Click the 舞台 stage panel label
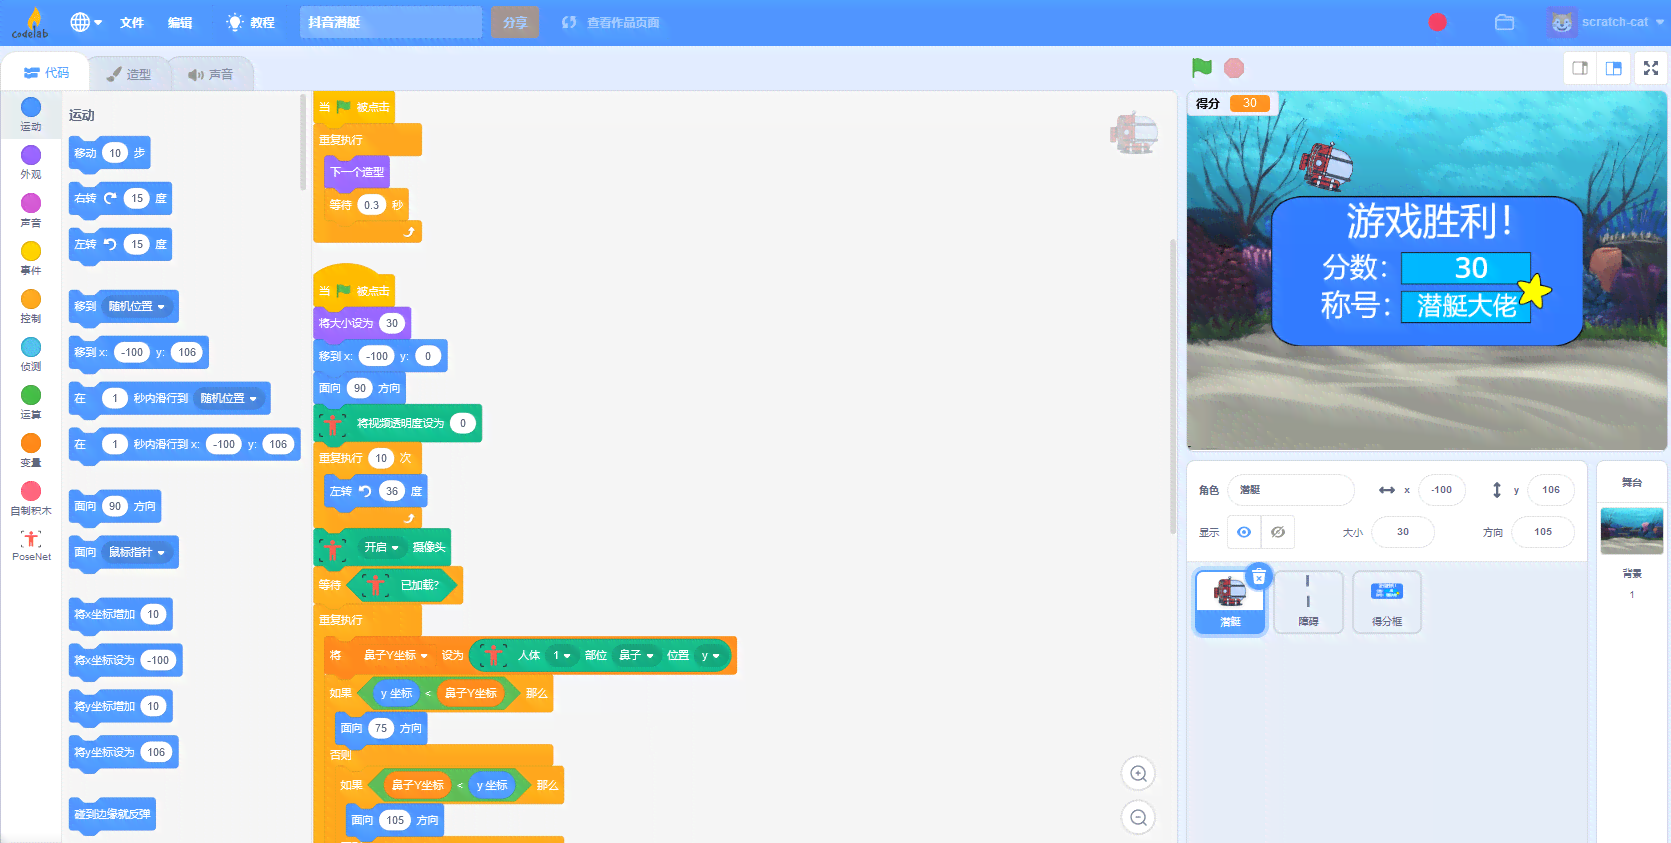The width and height of the screenshot is (1671, 843). 1632,482
